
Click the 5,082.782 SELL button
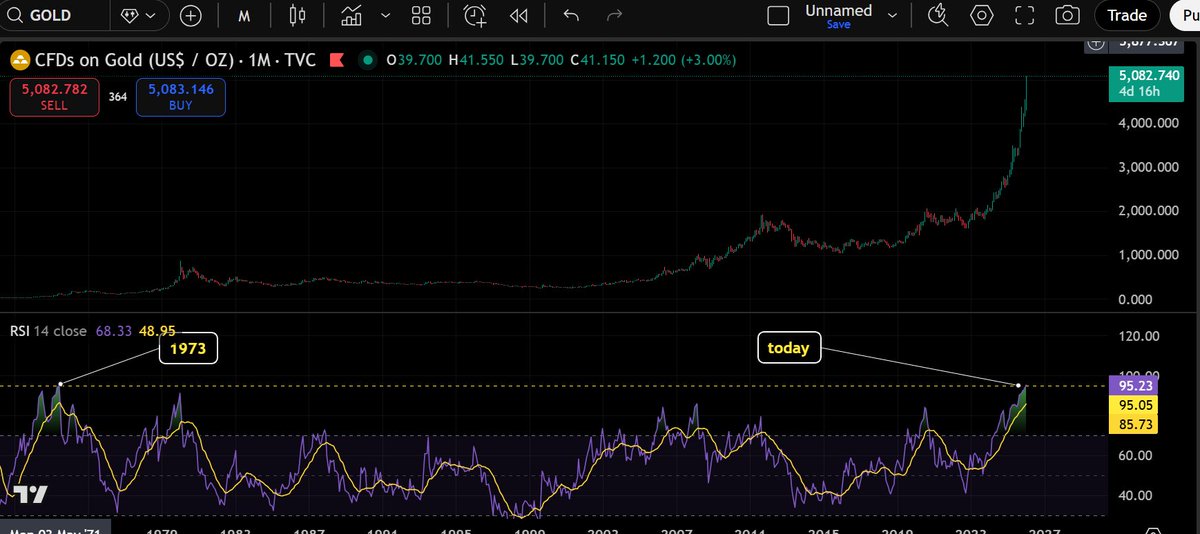[55, 97]
